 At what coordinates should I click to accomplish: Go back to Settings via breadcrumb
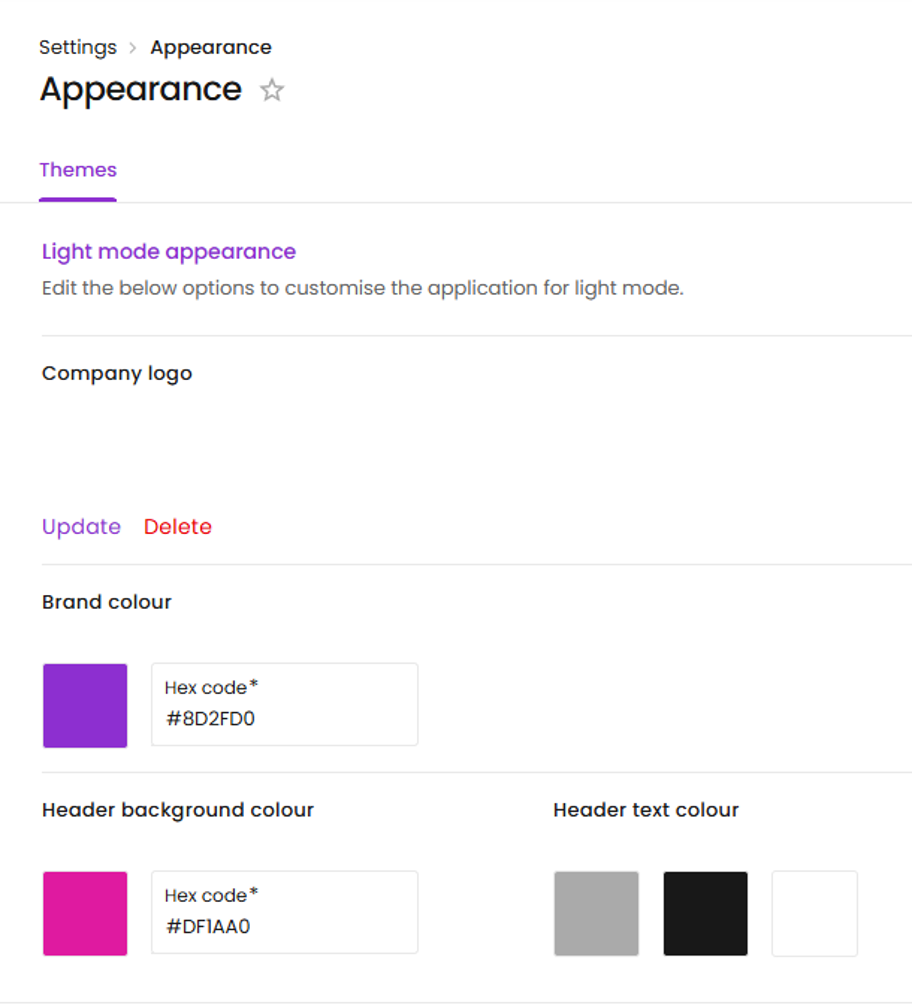(77, 48)
